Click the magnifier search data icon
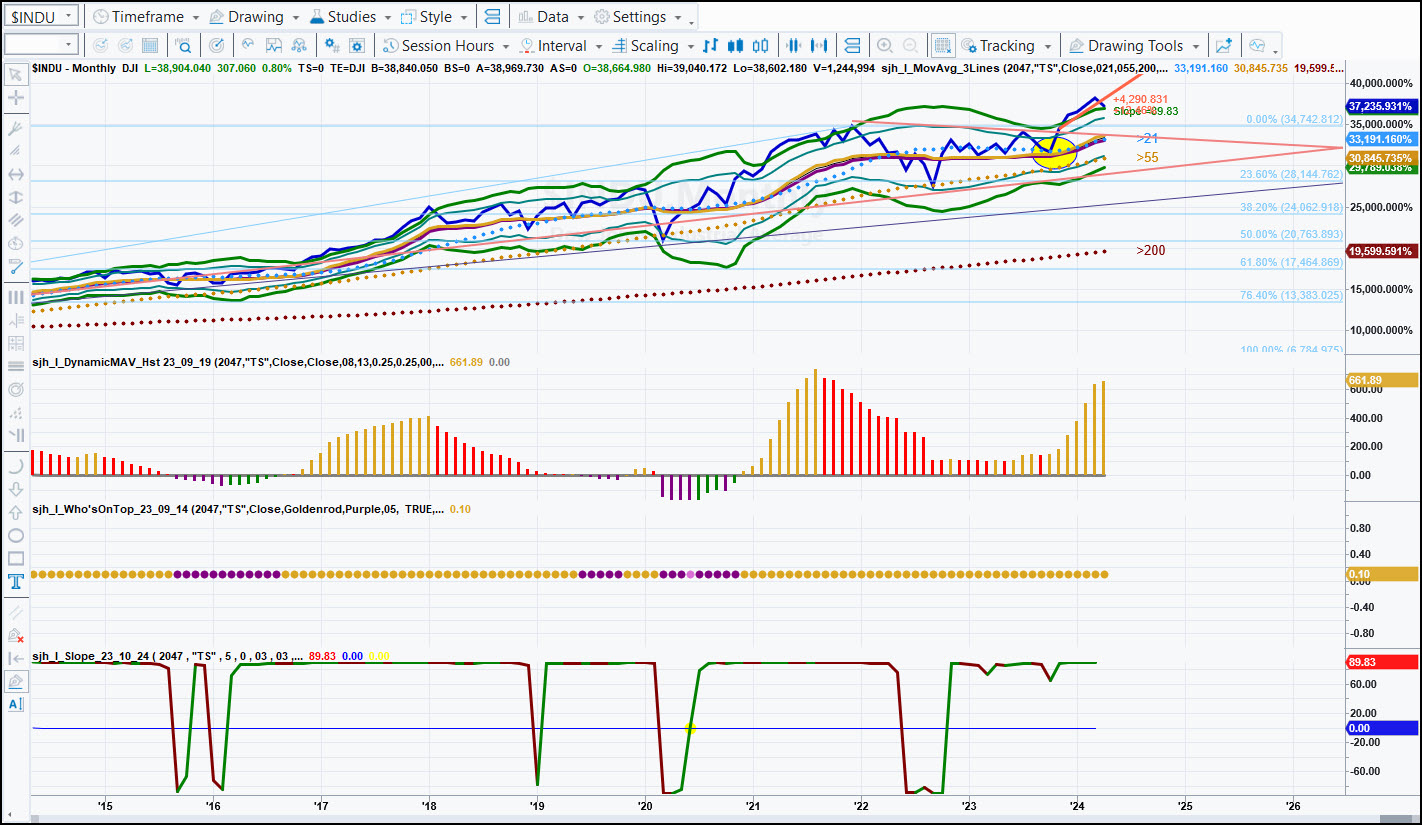Viewport: 1422px width, 825px height. click(184, 45)
